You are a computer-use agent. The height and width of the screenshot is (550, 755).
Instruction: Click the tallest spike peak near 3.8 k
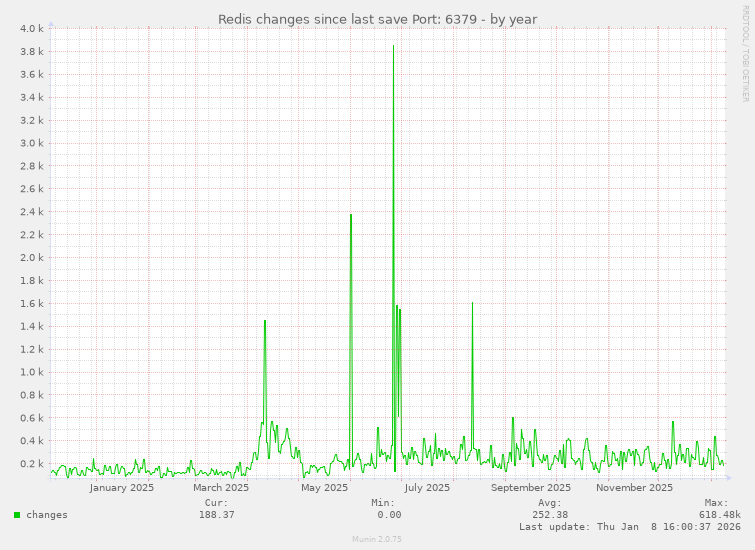click(393, 46)
